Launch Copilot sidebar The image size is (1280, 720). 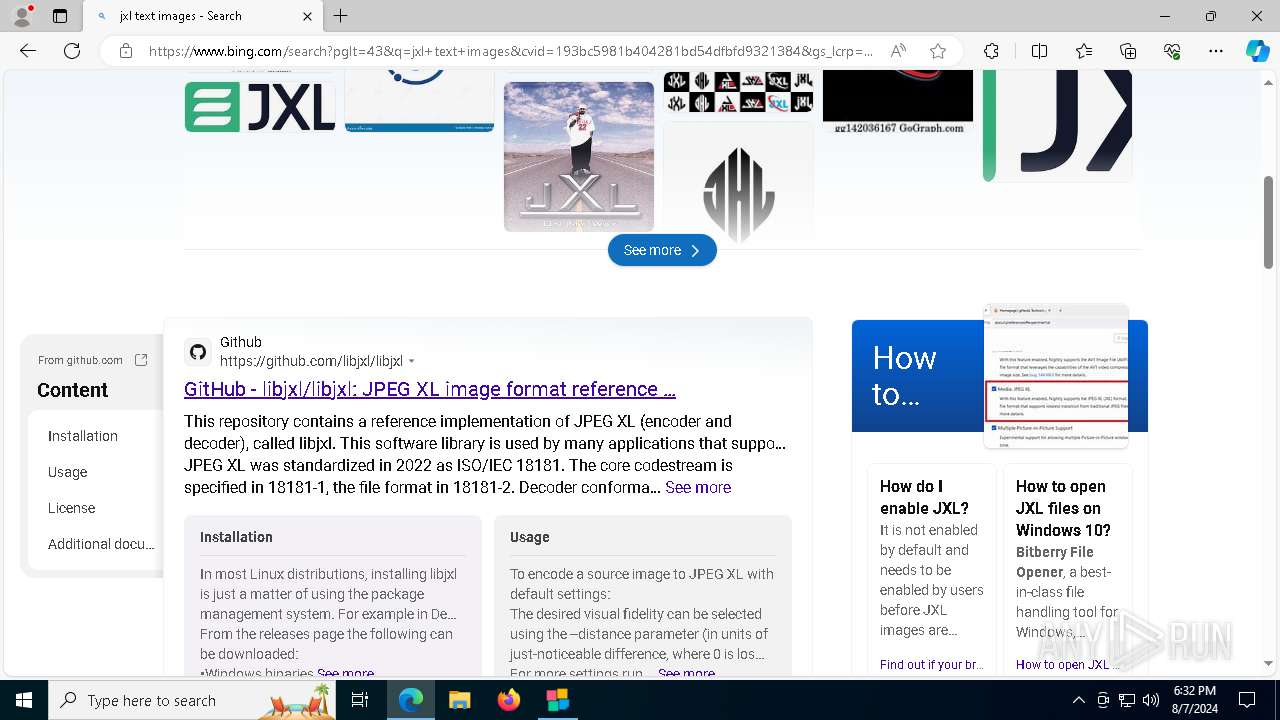point(1257,51)
